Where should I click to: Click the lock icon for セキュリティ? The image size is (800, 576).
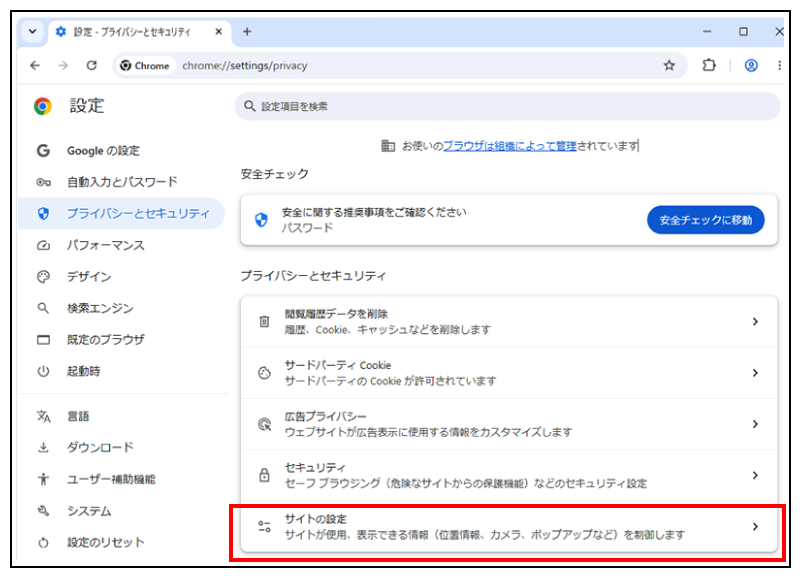pyautogui.click(x=264, y=475)
